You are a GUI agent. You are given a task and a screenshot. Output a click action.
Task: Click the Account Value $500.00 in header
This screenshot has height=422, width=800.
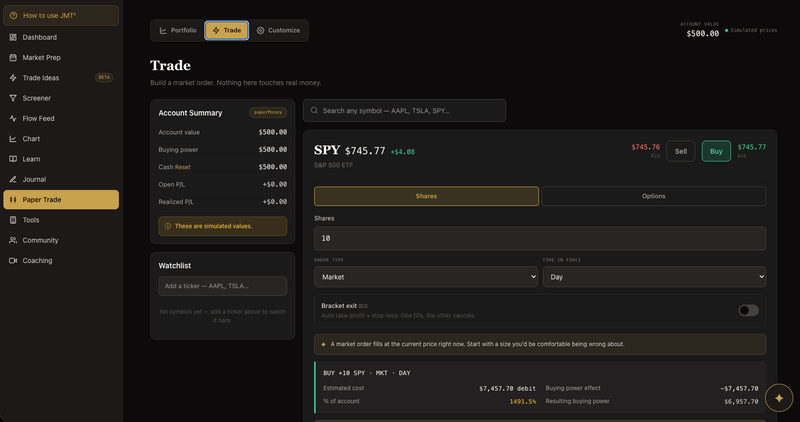pos(703,34)
